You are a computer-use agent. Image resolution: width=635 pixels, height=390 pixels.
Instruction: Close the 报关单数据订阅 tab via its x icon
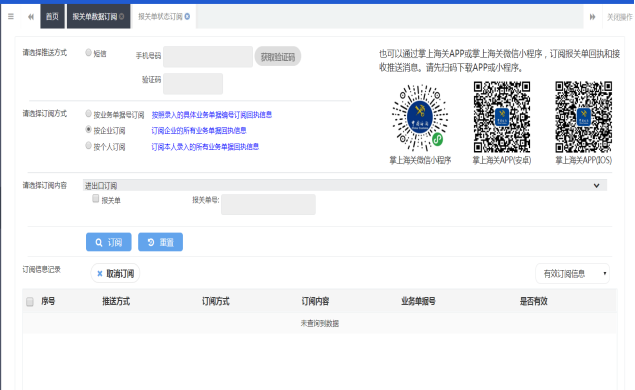(x=121, y=17)
